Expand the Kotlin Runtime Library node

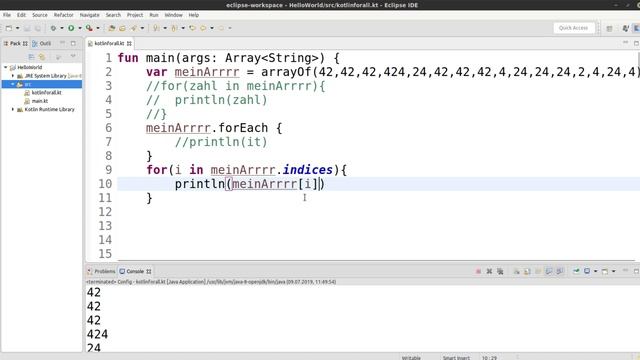click(13, 109)
